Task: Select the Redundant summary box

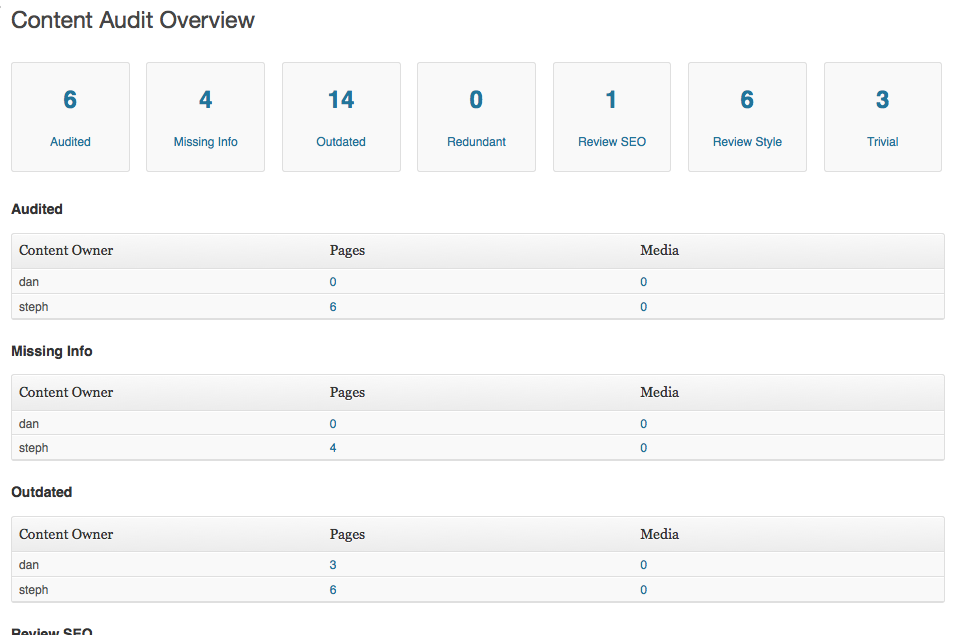Action: pos(476,116)
